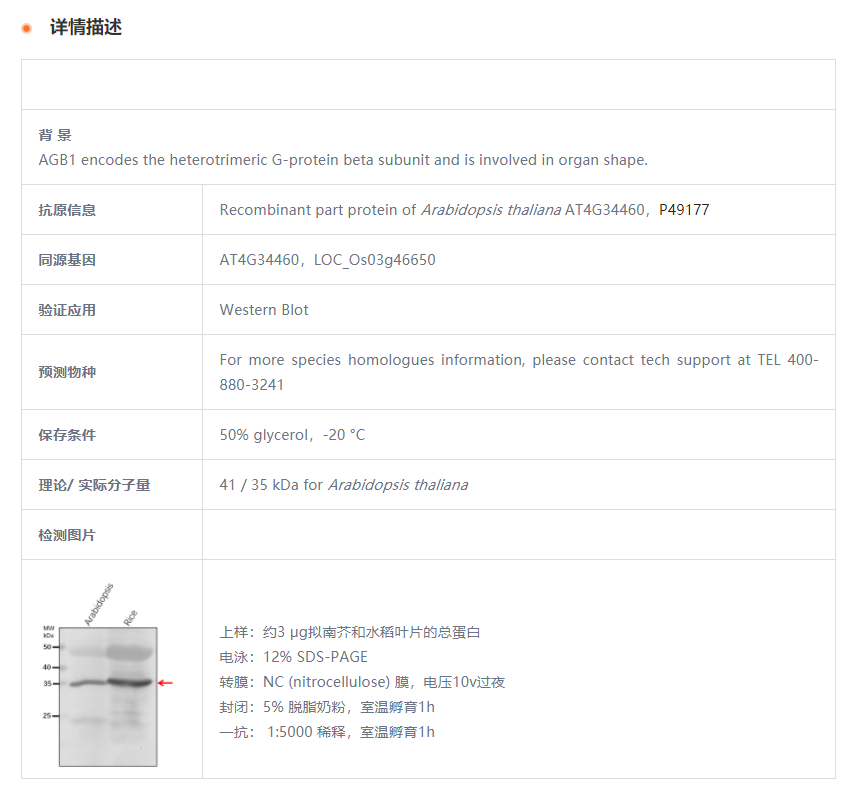Click the 12% SDS-PAGE electrophoresis line
Image resolution: width=846 pixels, height=788 pixels.
[x=293, y=657]
